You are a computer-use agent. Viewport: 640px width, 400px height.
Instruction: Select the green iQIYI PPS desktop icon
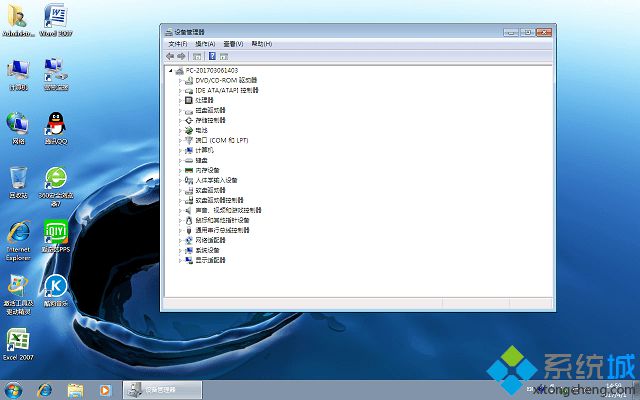pyautogui.click(x=56, y=236)
